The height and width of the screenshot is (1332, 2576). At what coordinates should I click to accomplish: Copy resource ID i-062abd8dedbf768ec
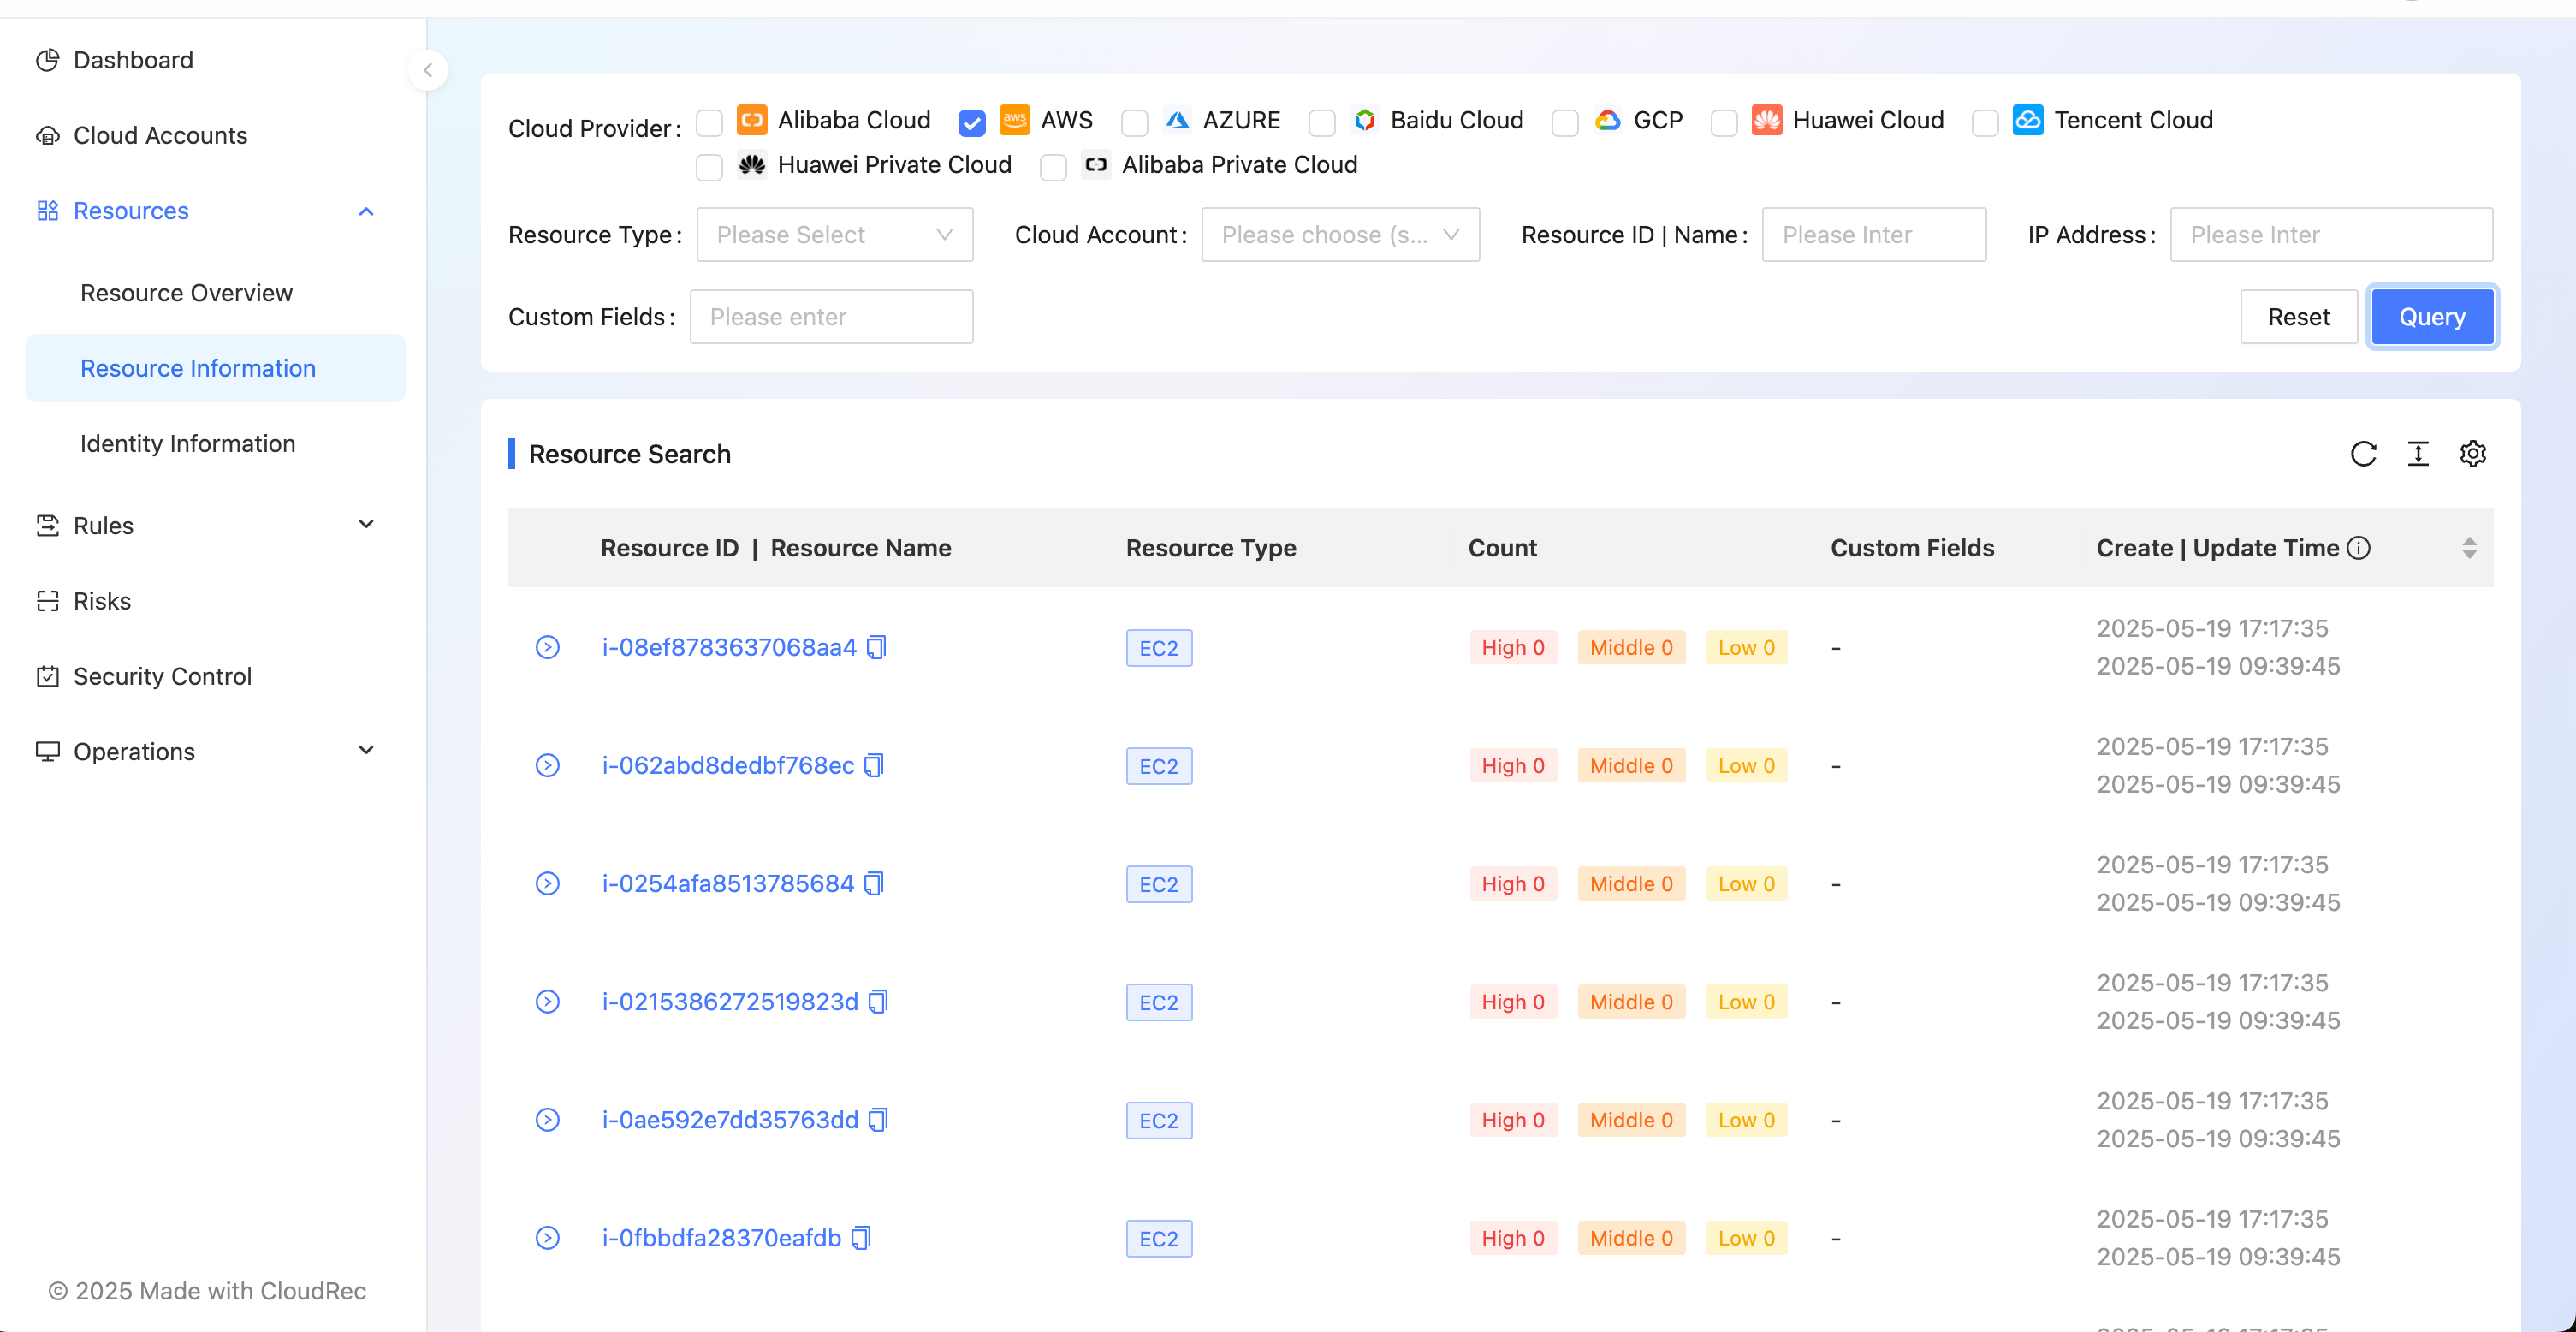point(874,766)
